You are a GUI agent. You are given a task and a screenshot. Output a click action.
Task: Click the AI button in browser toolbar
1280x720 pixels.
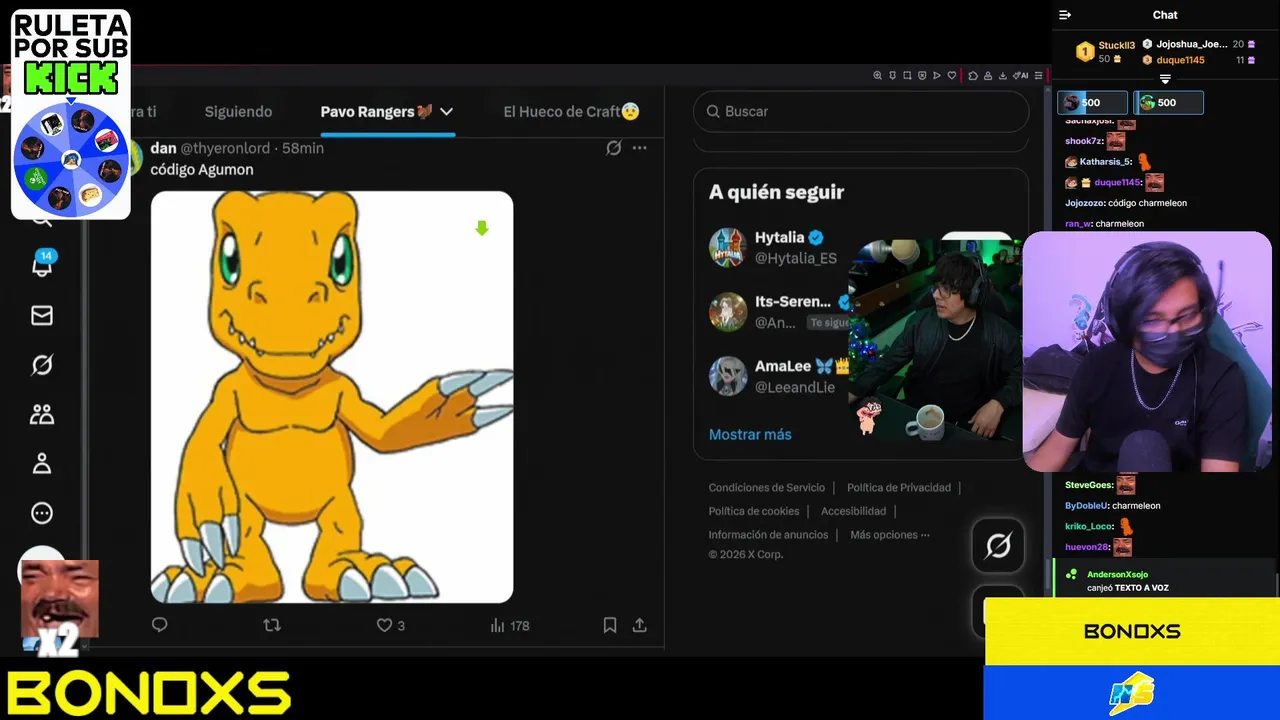pyautogui.click(x=1020, y=75)
